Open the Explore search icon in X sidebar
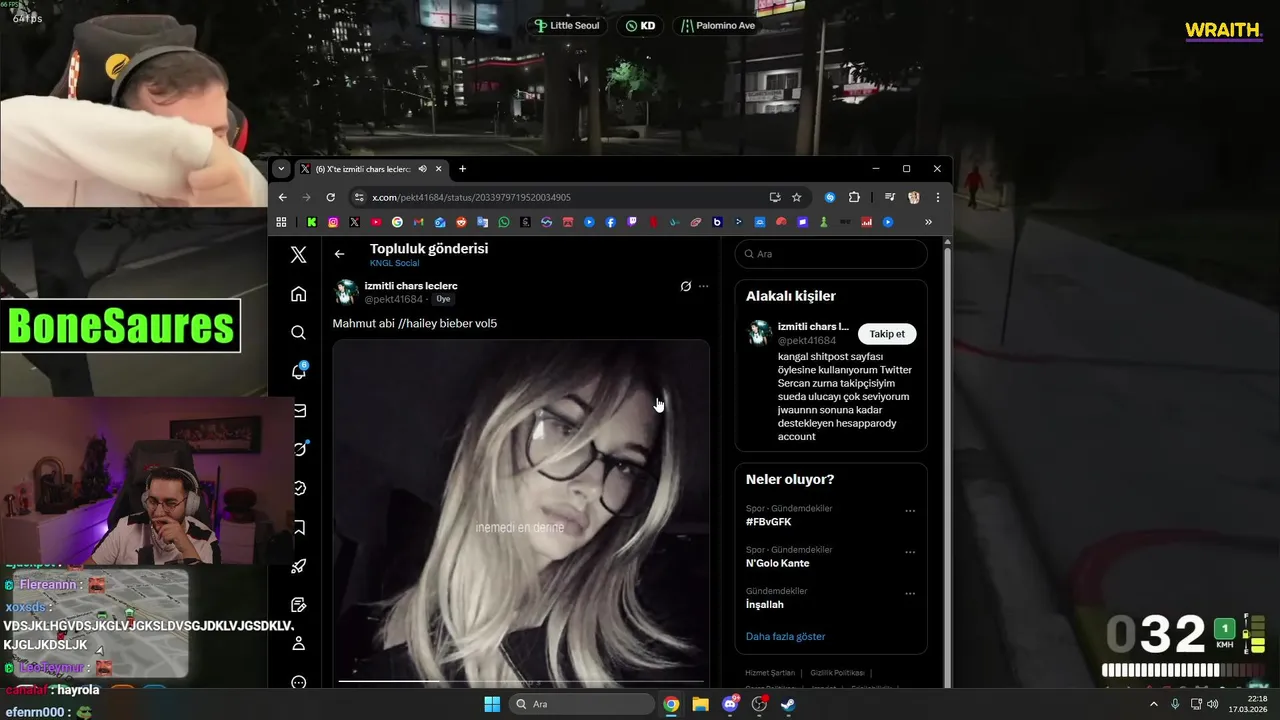This screenshot has width=1280, height=720. click(x=298, y=332)
